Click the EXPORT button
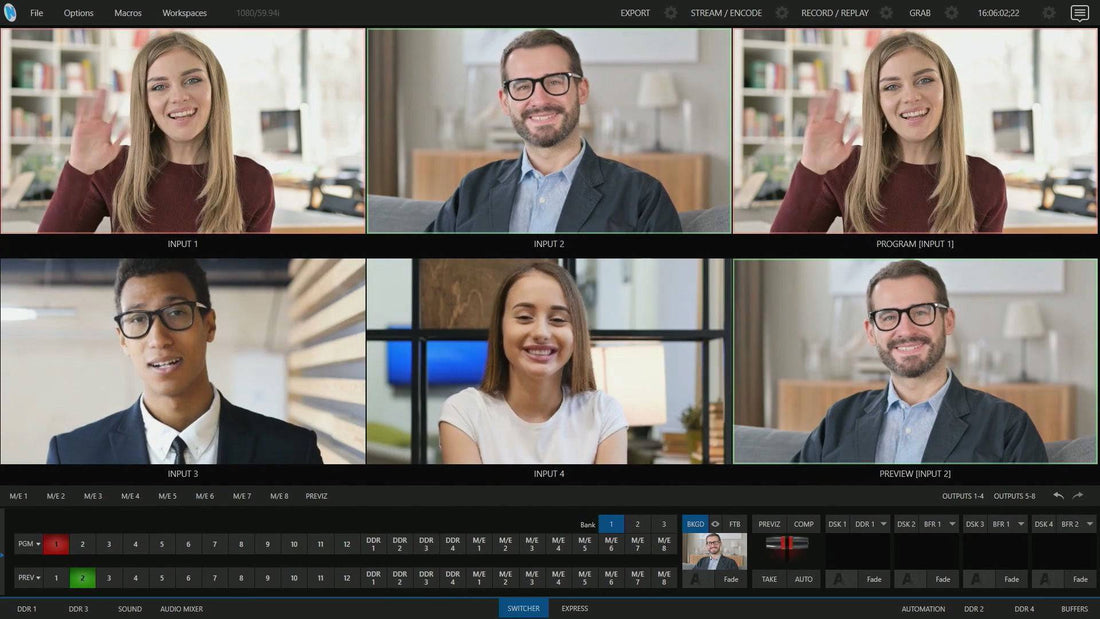 tap(635, 13)
